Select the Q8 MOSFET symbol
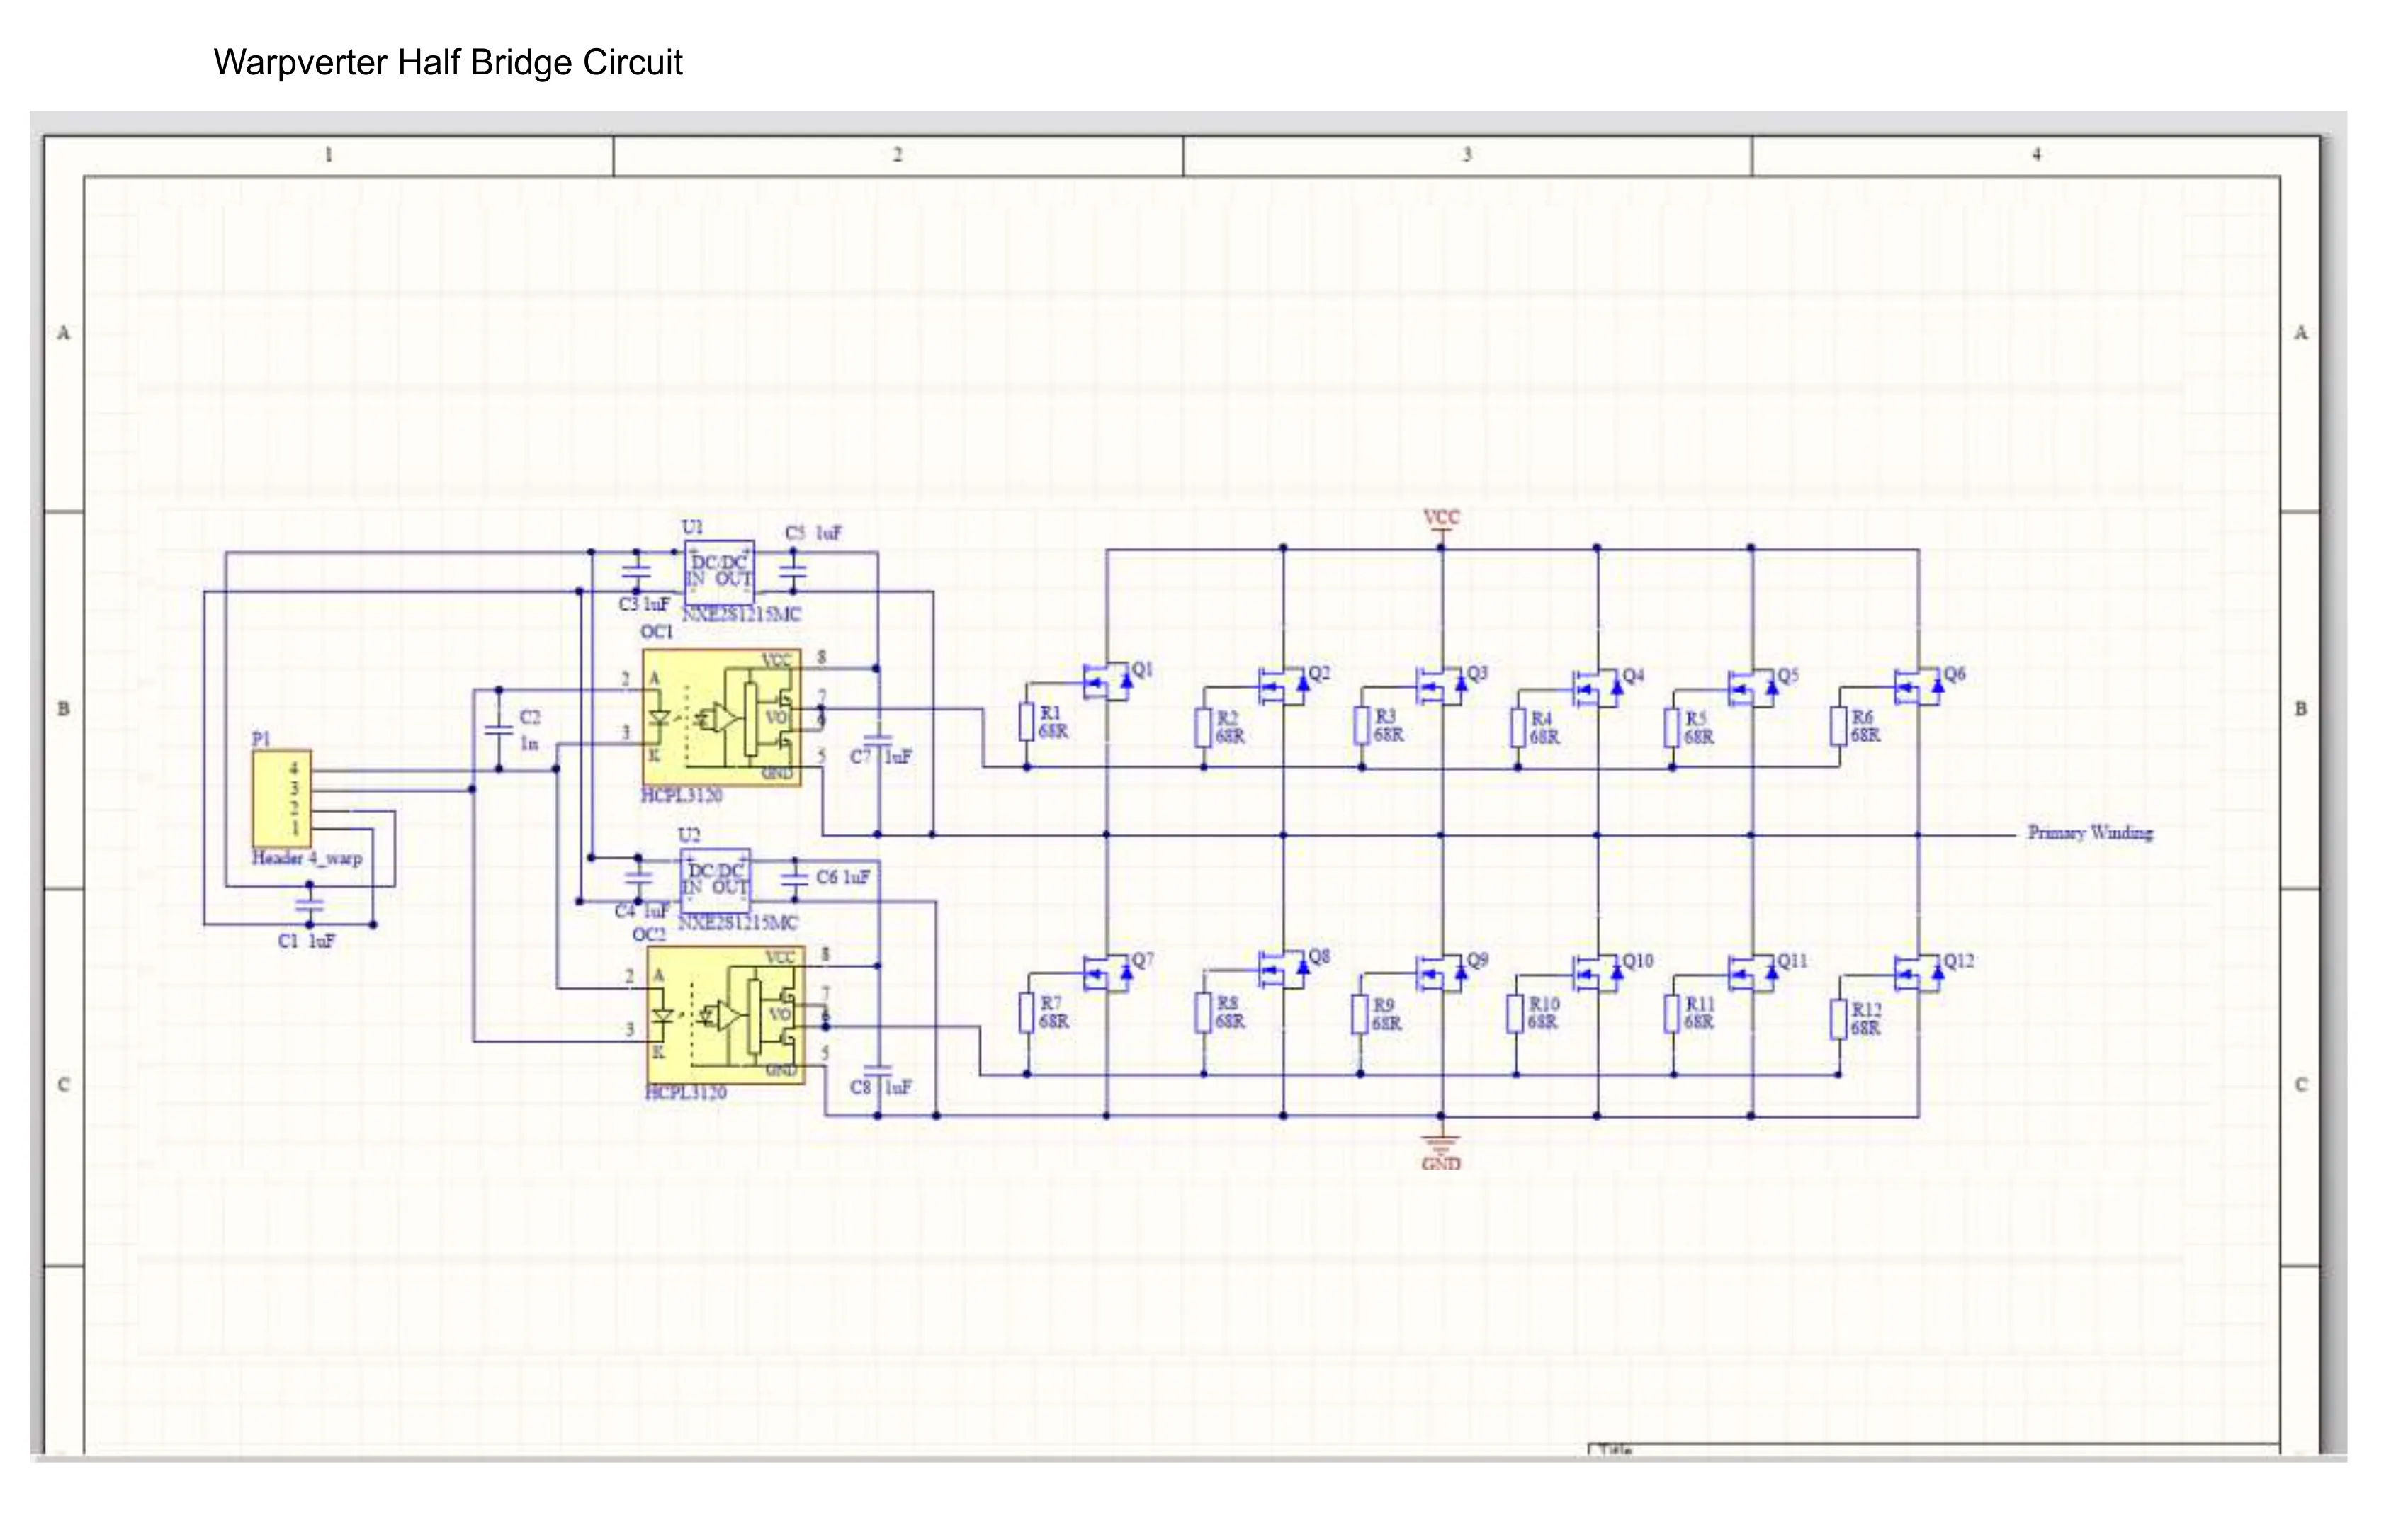 pyautogui.click(x=1284, y=968)
